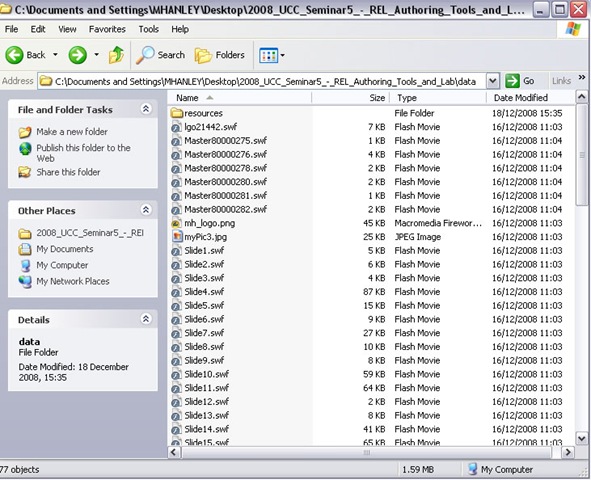Viewport: 591px width, 480px height.
Task: Click Share this folder link
Action: tap(68, 172)
